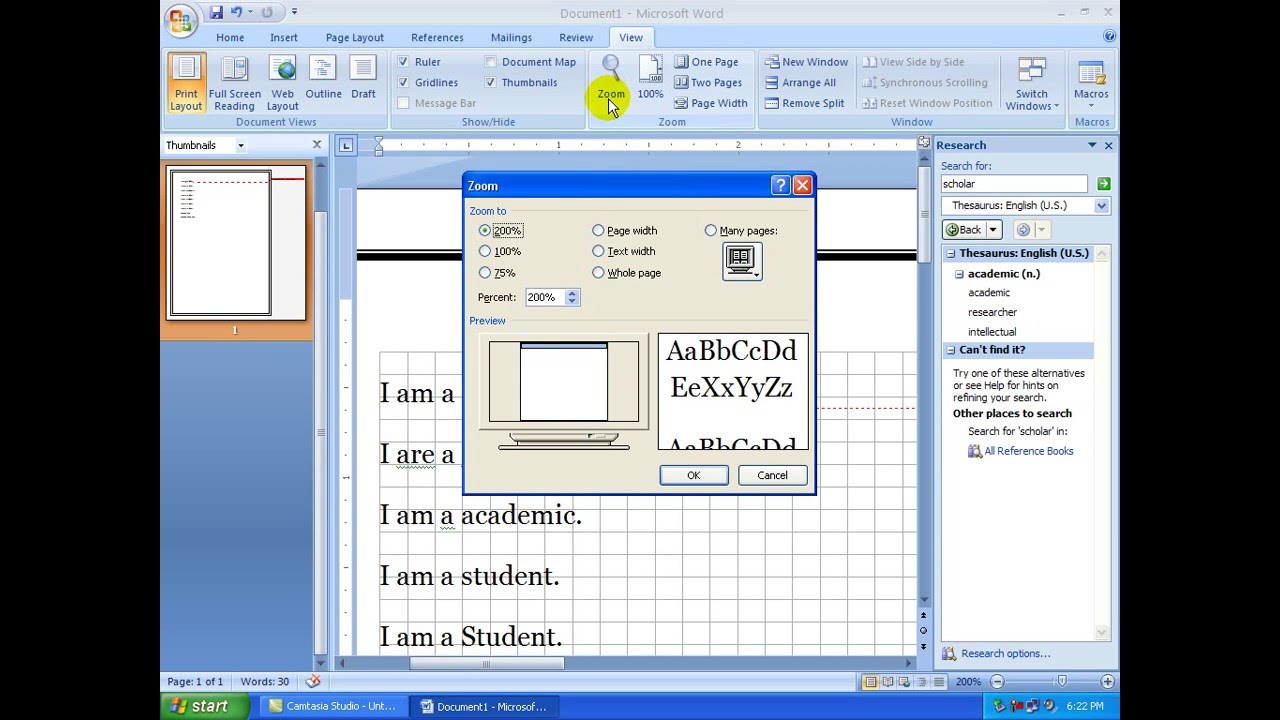Open the Thumbnails pane dropdown
The image size is (1280, 720).
241,146
